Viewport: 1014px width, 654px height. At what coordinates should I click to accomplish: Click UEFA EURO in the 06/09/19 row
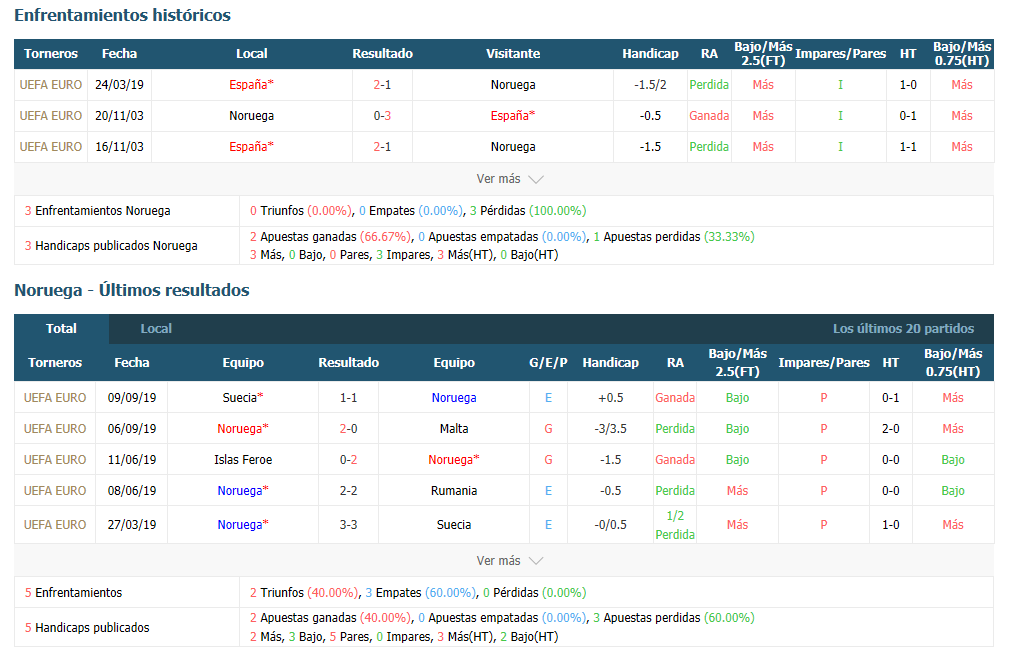click(x=55, y=429)
